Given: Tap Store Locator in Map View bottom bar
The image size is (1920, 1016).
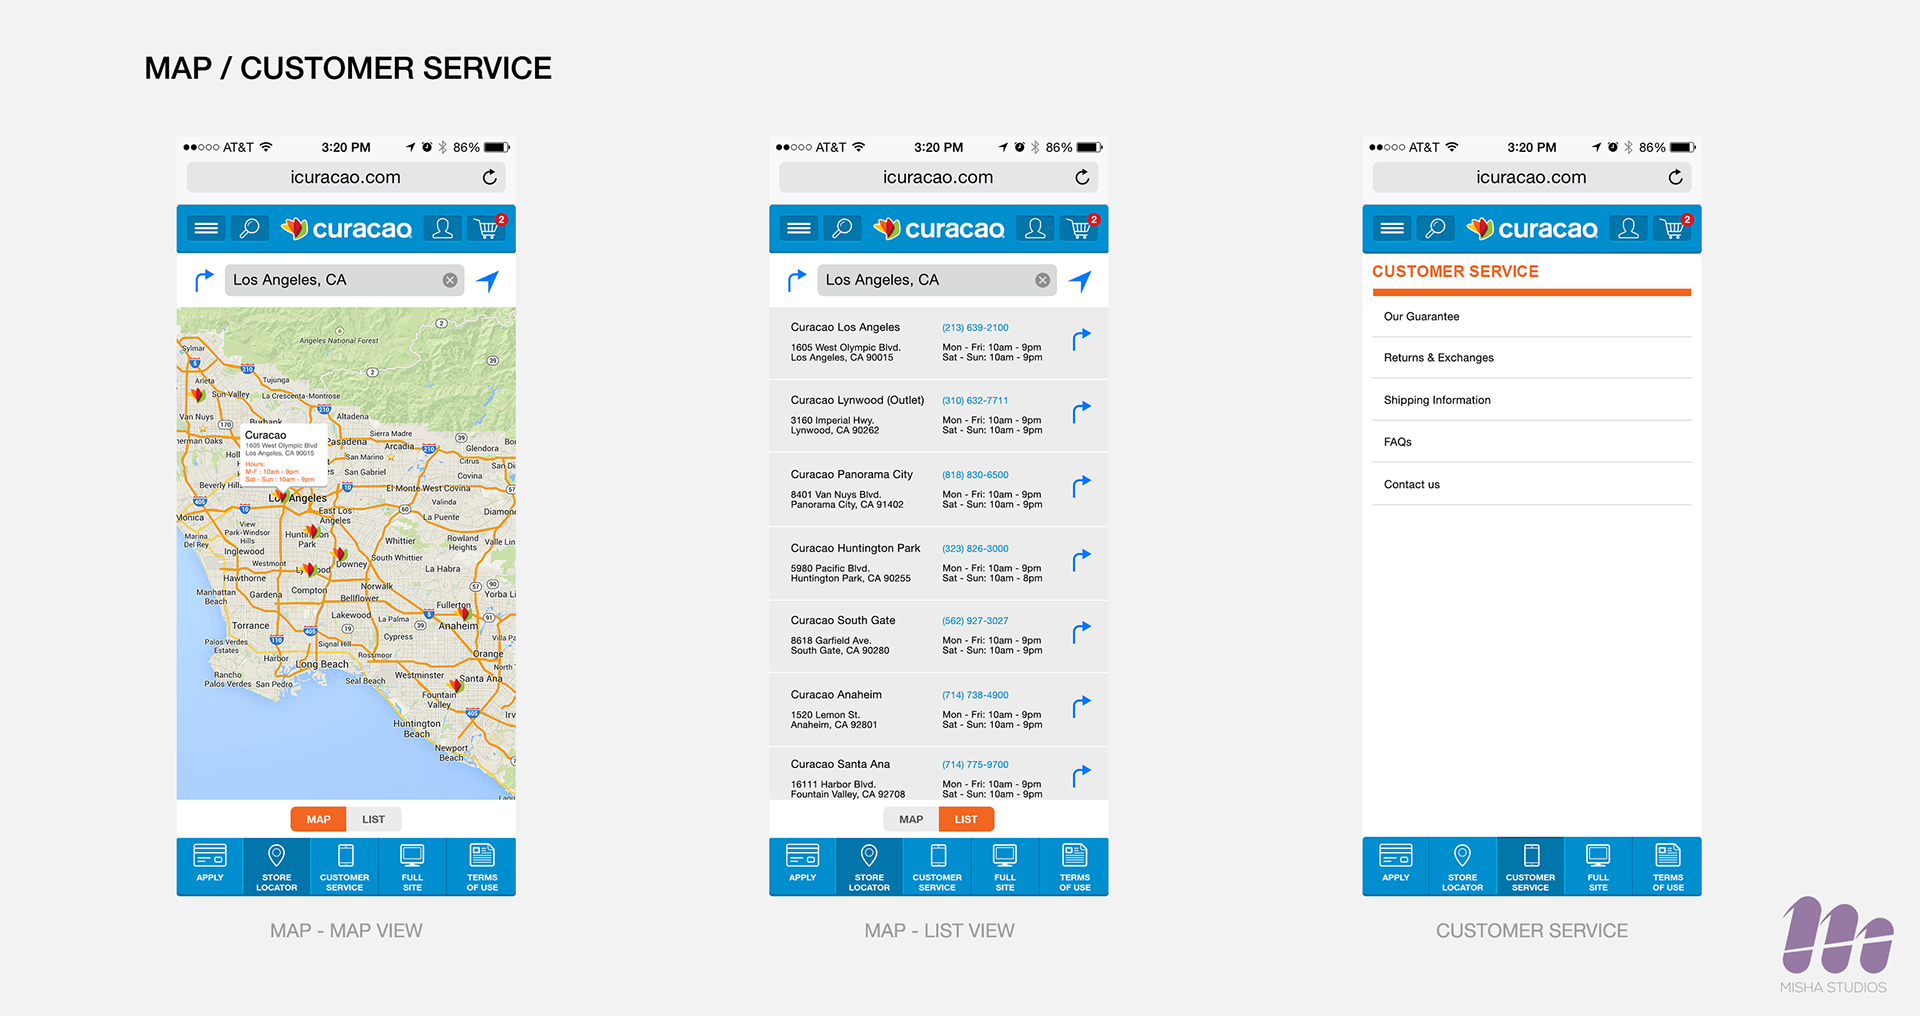Looking at the screenshot, I should (x=277, y=865).
